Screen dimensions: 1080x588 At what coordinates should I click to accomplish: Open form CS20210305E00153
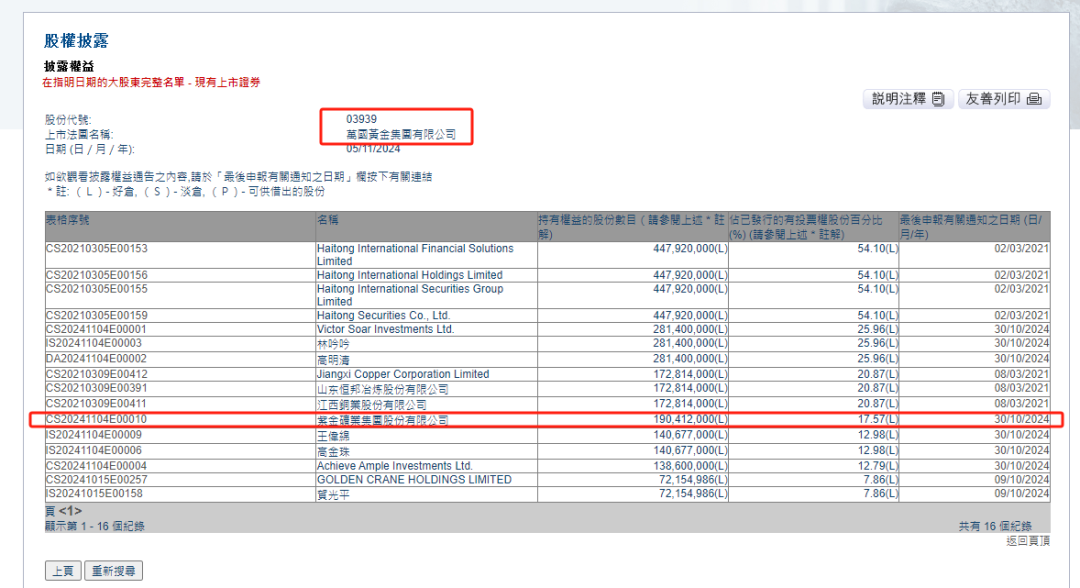coord(96,249)
